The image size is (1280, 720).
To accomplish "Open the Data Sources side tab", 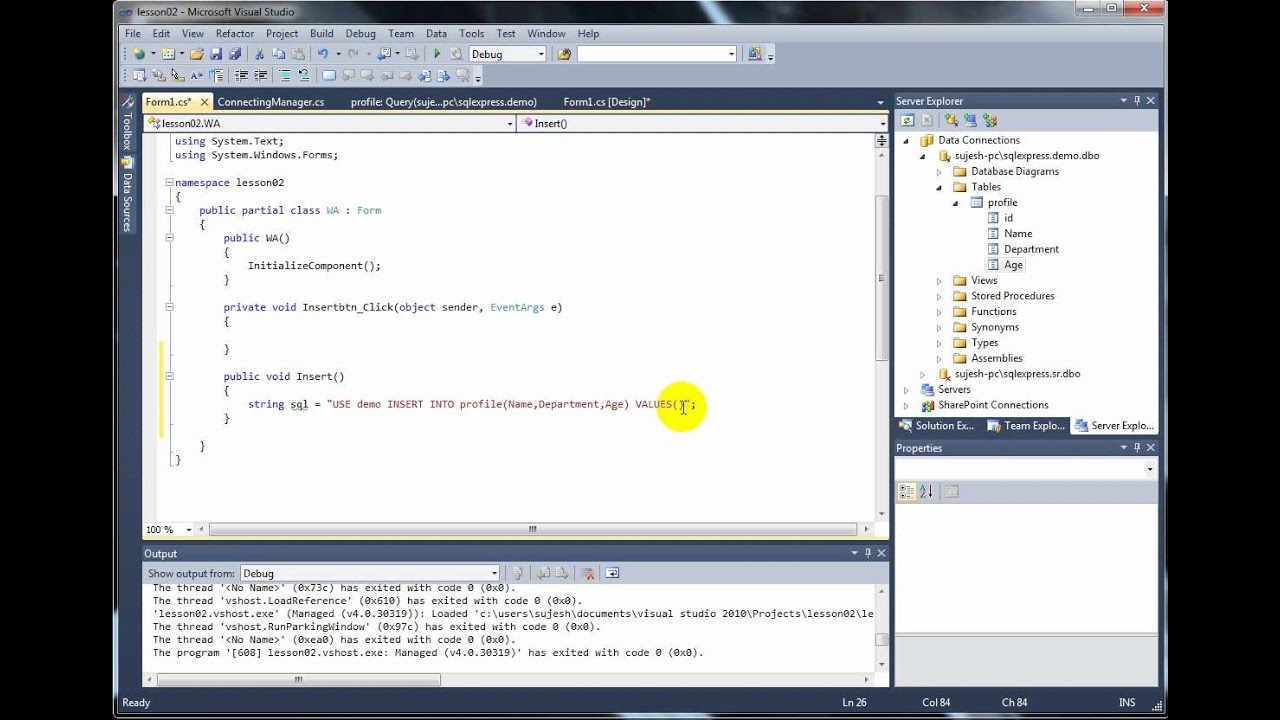I will (x=127, y=194).
